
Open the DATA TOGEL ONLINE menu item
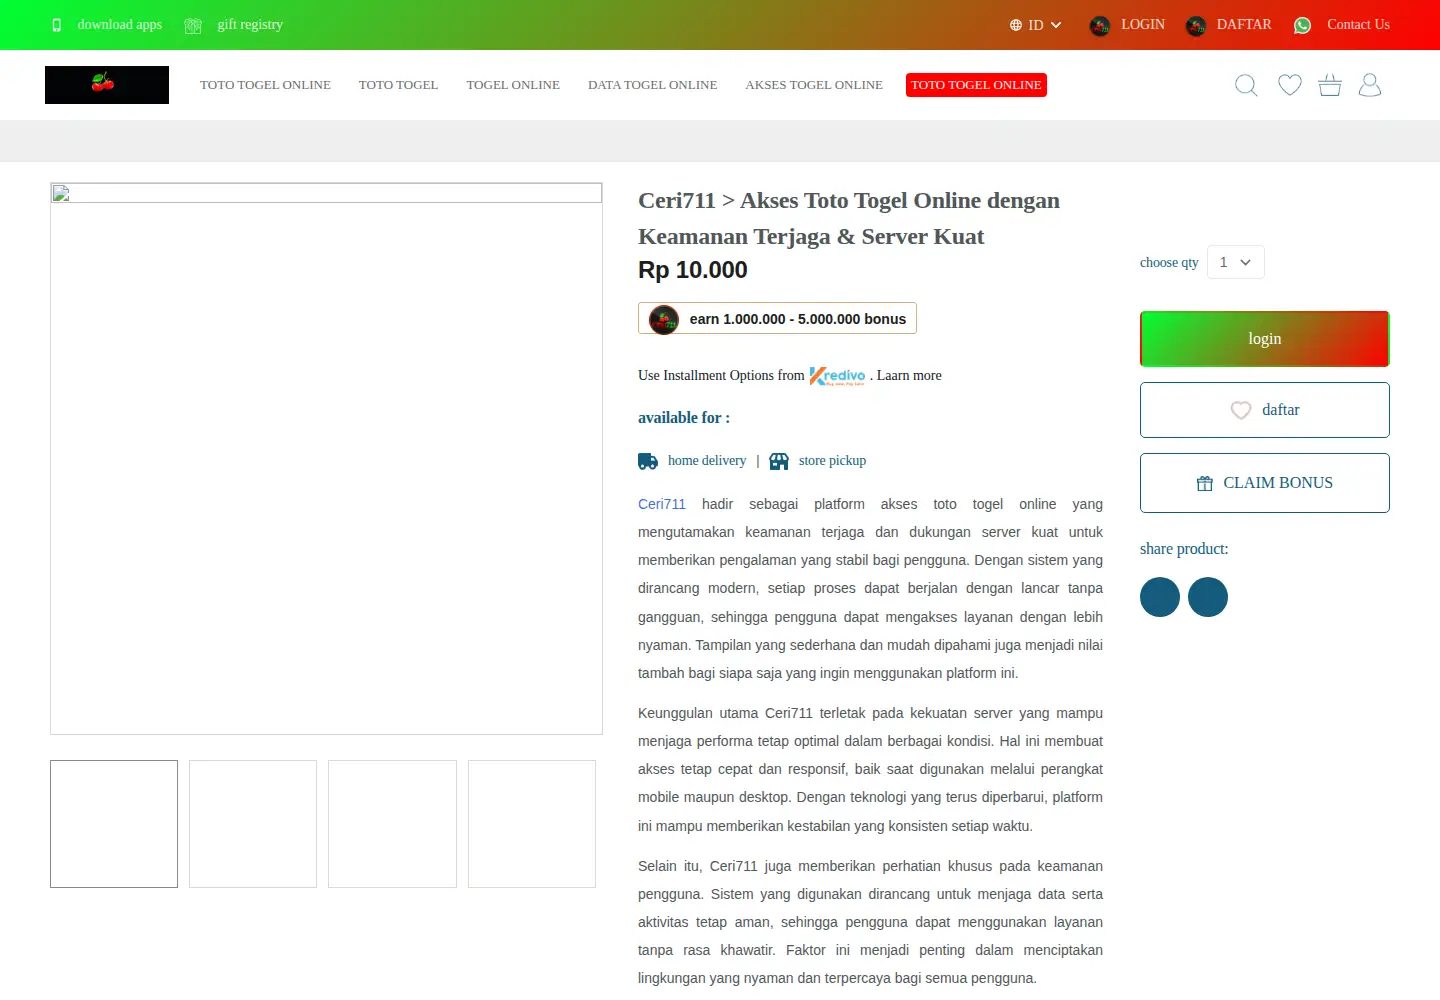(x=652, y=85)
